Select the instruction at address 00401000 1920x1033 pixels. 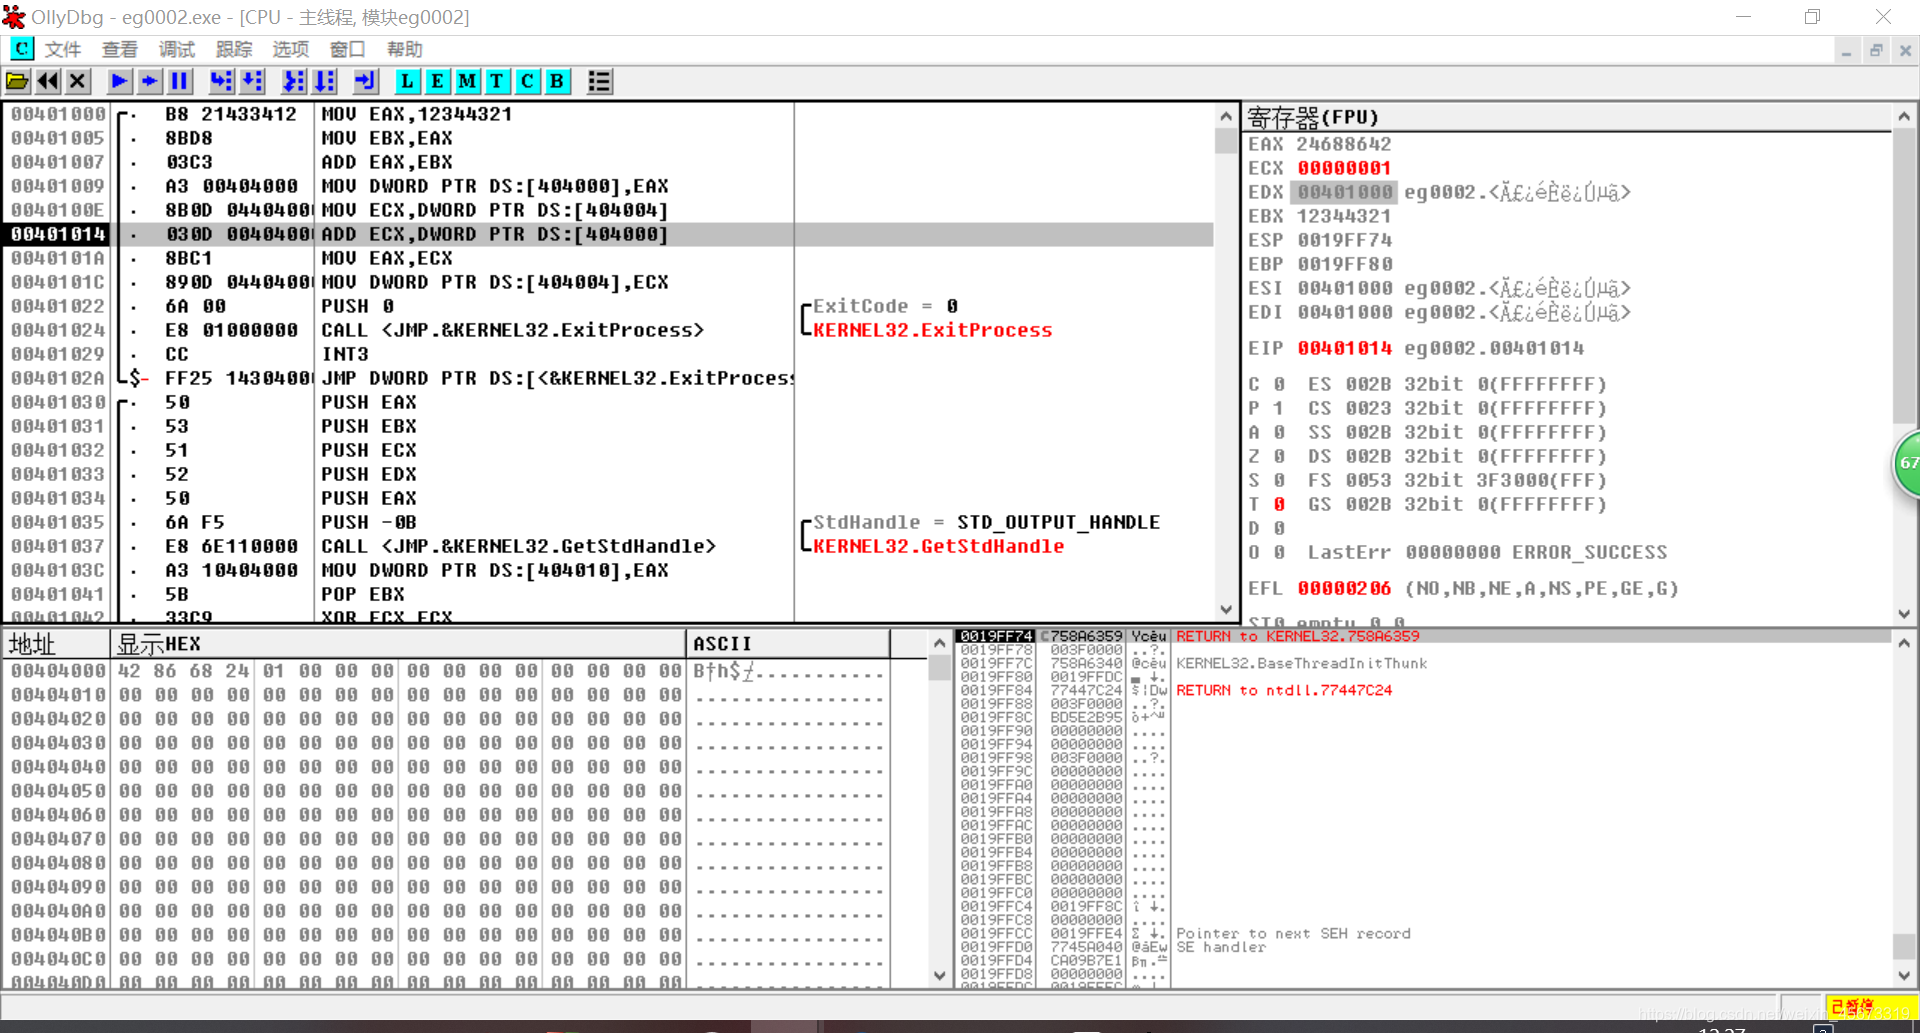(607, 114)
